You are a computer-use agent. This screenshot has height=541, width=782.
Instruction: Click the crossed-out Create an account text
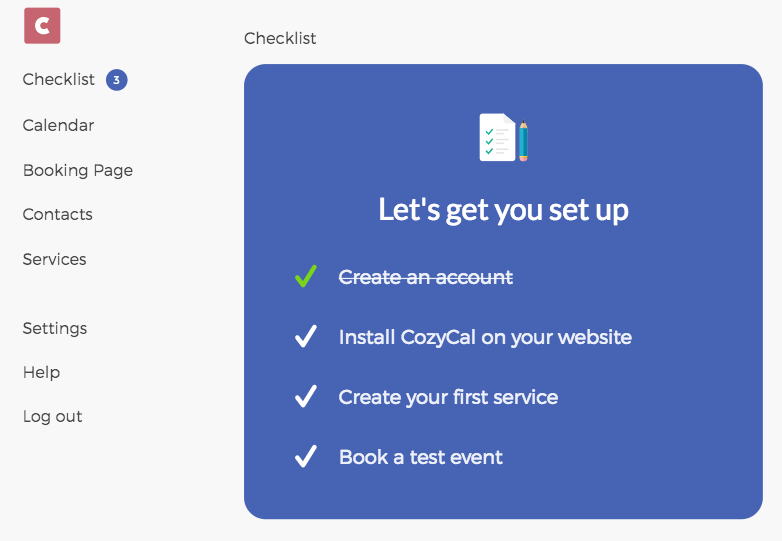pos(425,277)
